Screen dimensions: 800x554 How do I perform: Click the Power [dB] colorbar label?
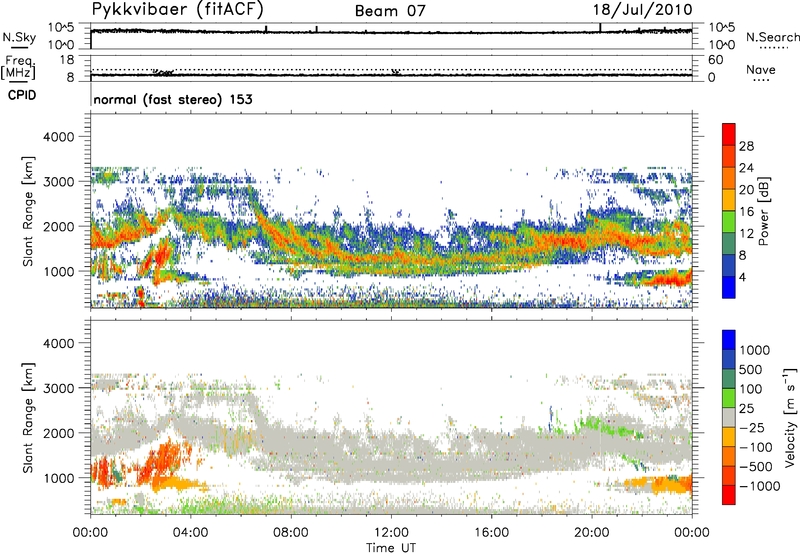pyautogui.click(x=764, y=211)
